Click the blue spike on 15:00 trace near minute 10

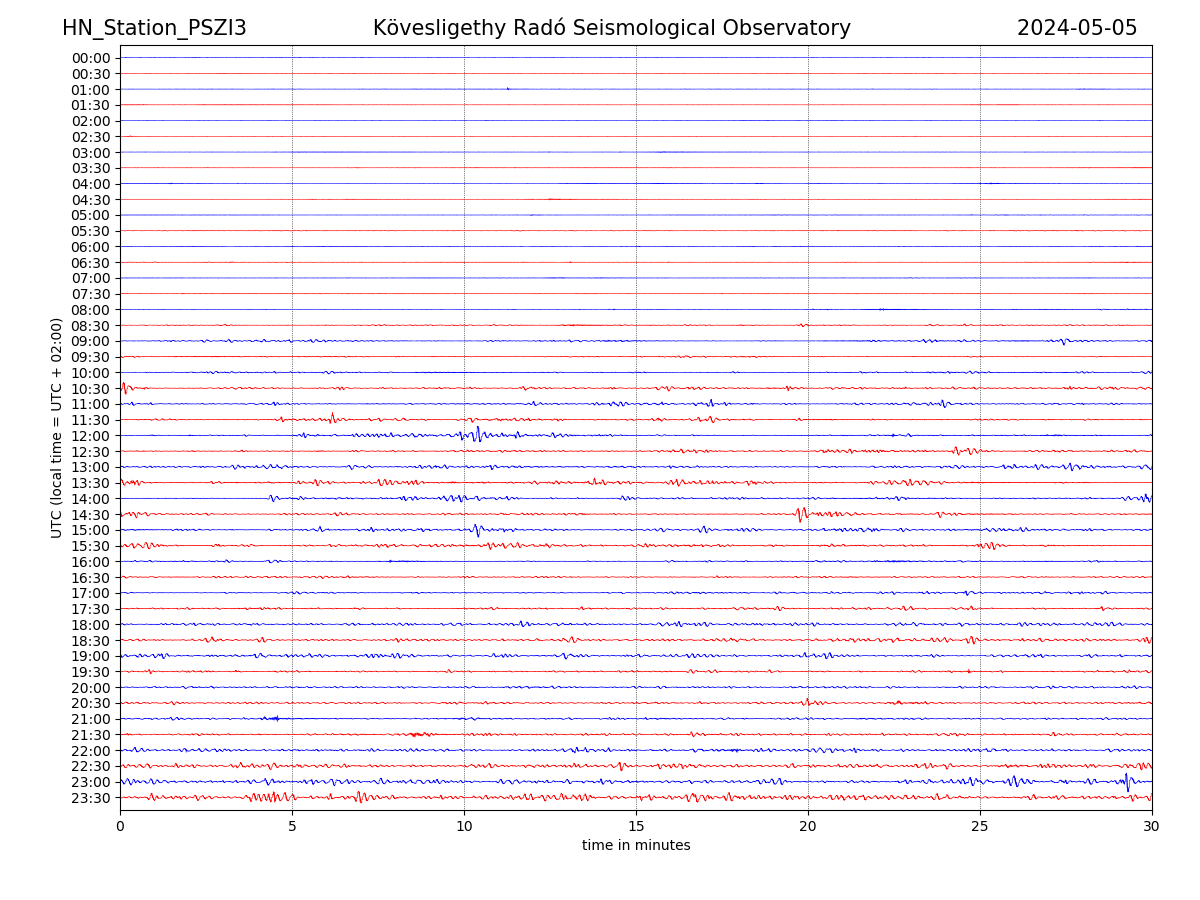click(477, 530)
